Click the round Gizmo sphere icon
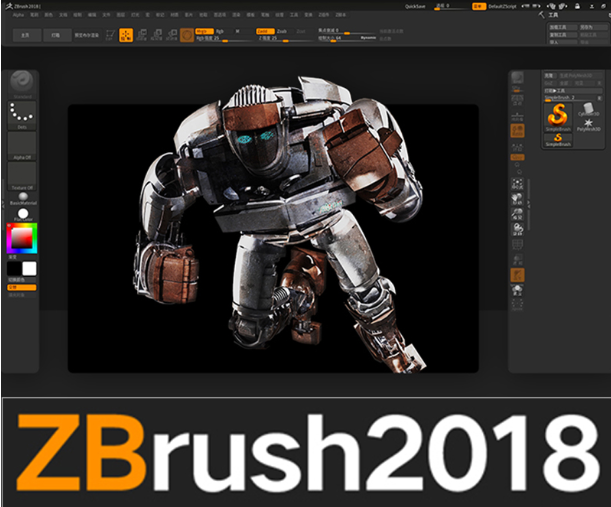The image size is (611, 507). click(x=187, y=35)
